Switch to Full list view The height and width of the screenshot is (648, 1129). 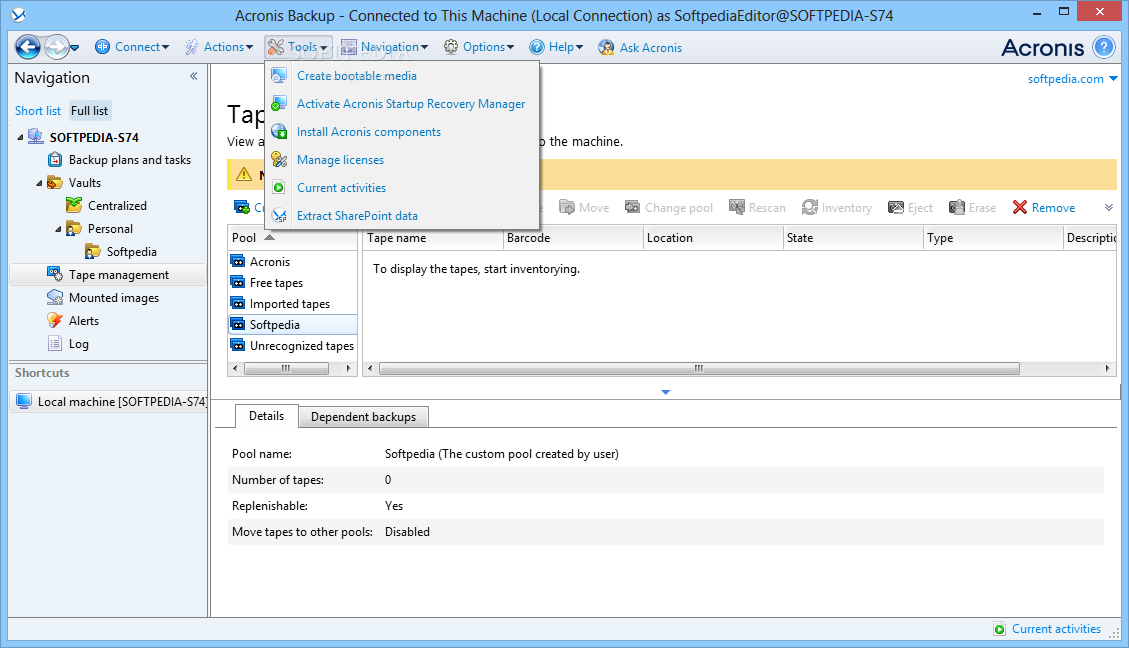click(x=89, y=111)
